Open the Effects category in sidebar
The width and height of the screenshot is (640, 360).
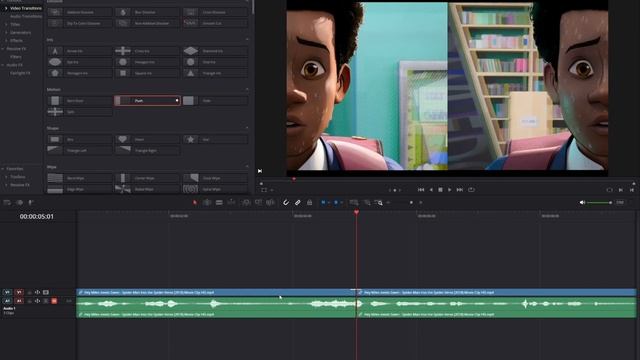pyautogui.click(x=16, y=40)
